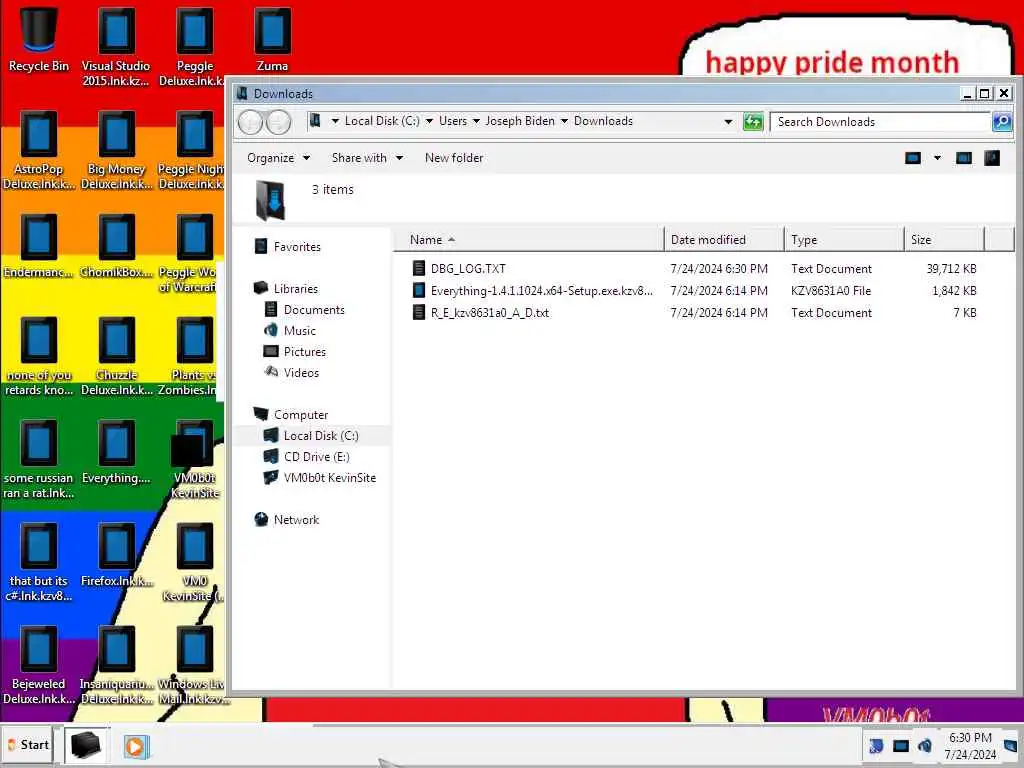Click the Change your view icon
This screenshot has height=768, width=1024.
[x=913, y=158]
